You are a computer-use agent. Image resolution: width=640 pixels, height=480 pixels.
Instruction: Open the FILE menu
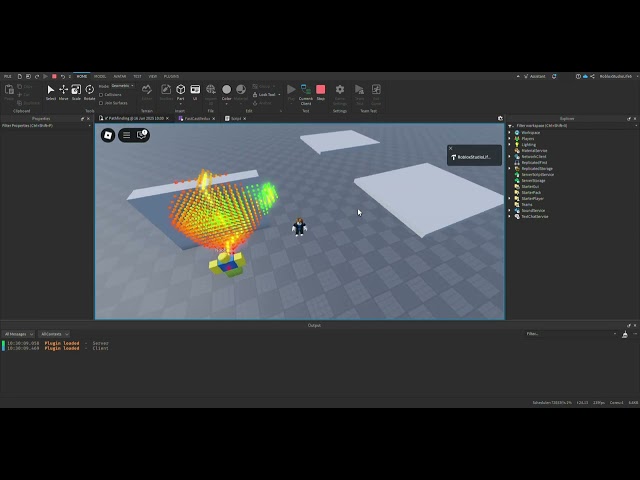(x=8, y=76)
